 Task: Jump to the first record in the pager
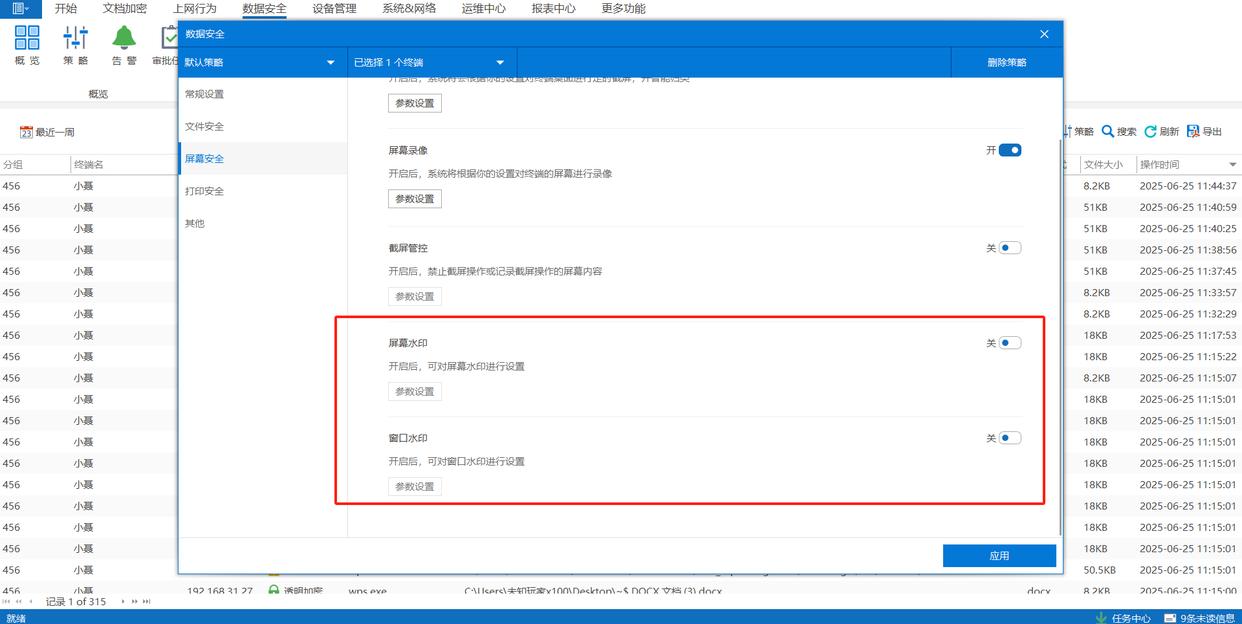7,602
